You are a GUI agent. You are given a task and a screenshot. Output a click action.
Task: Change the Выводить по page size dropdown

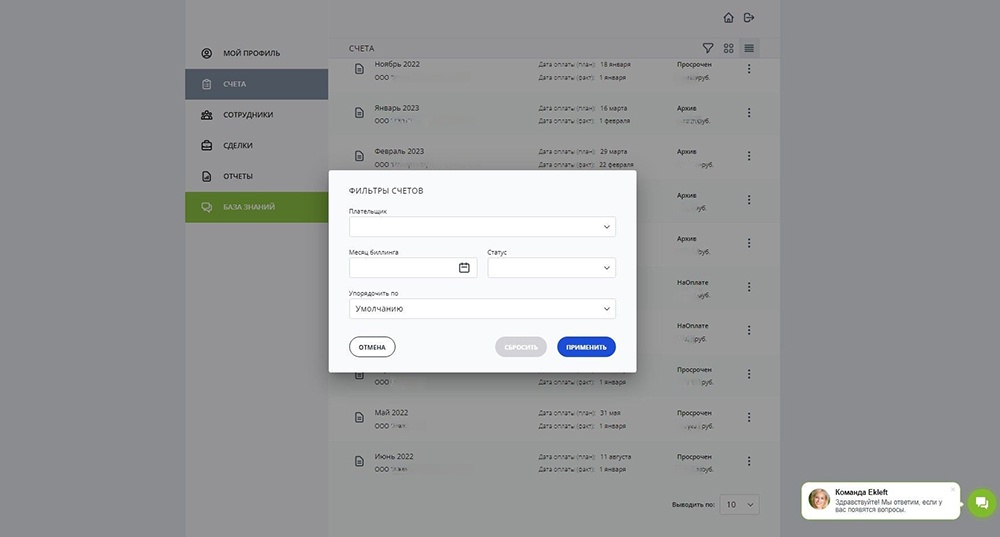(x=739, y=504)
